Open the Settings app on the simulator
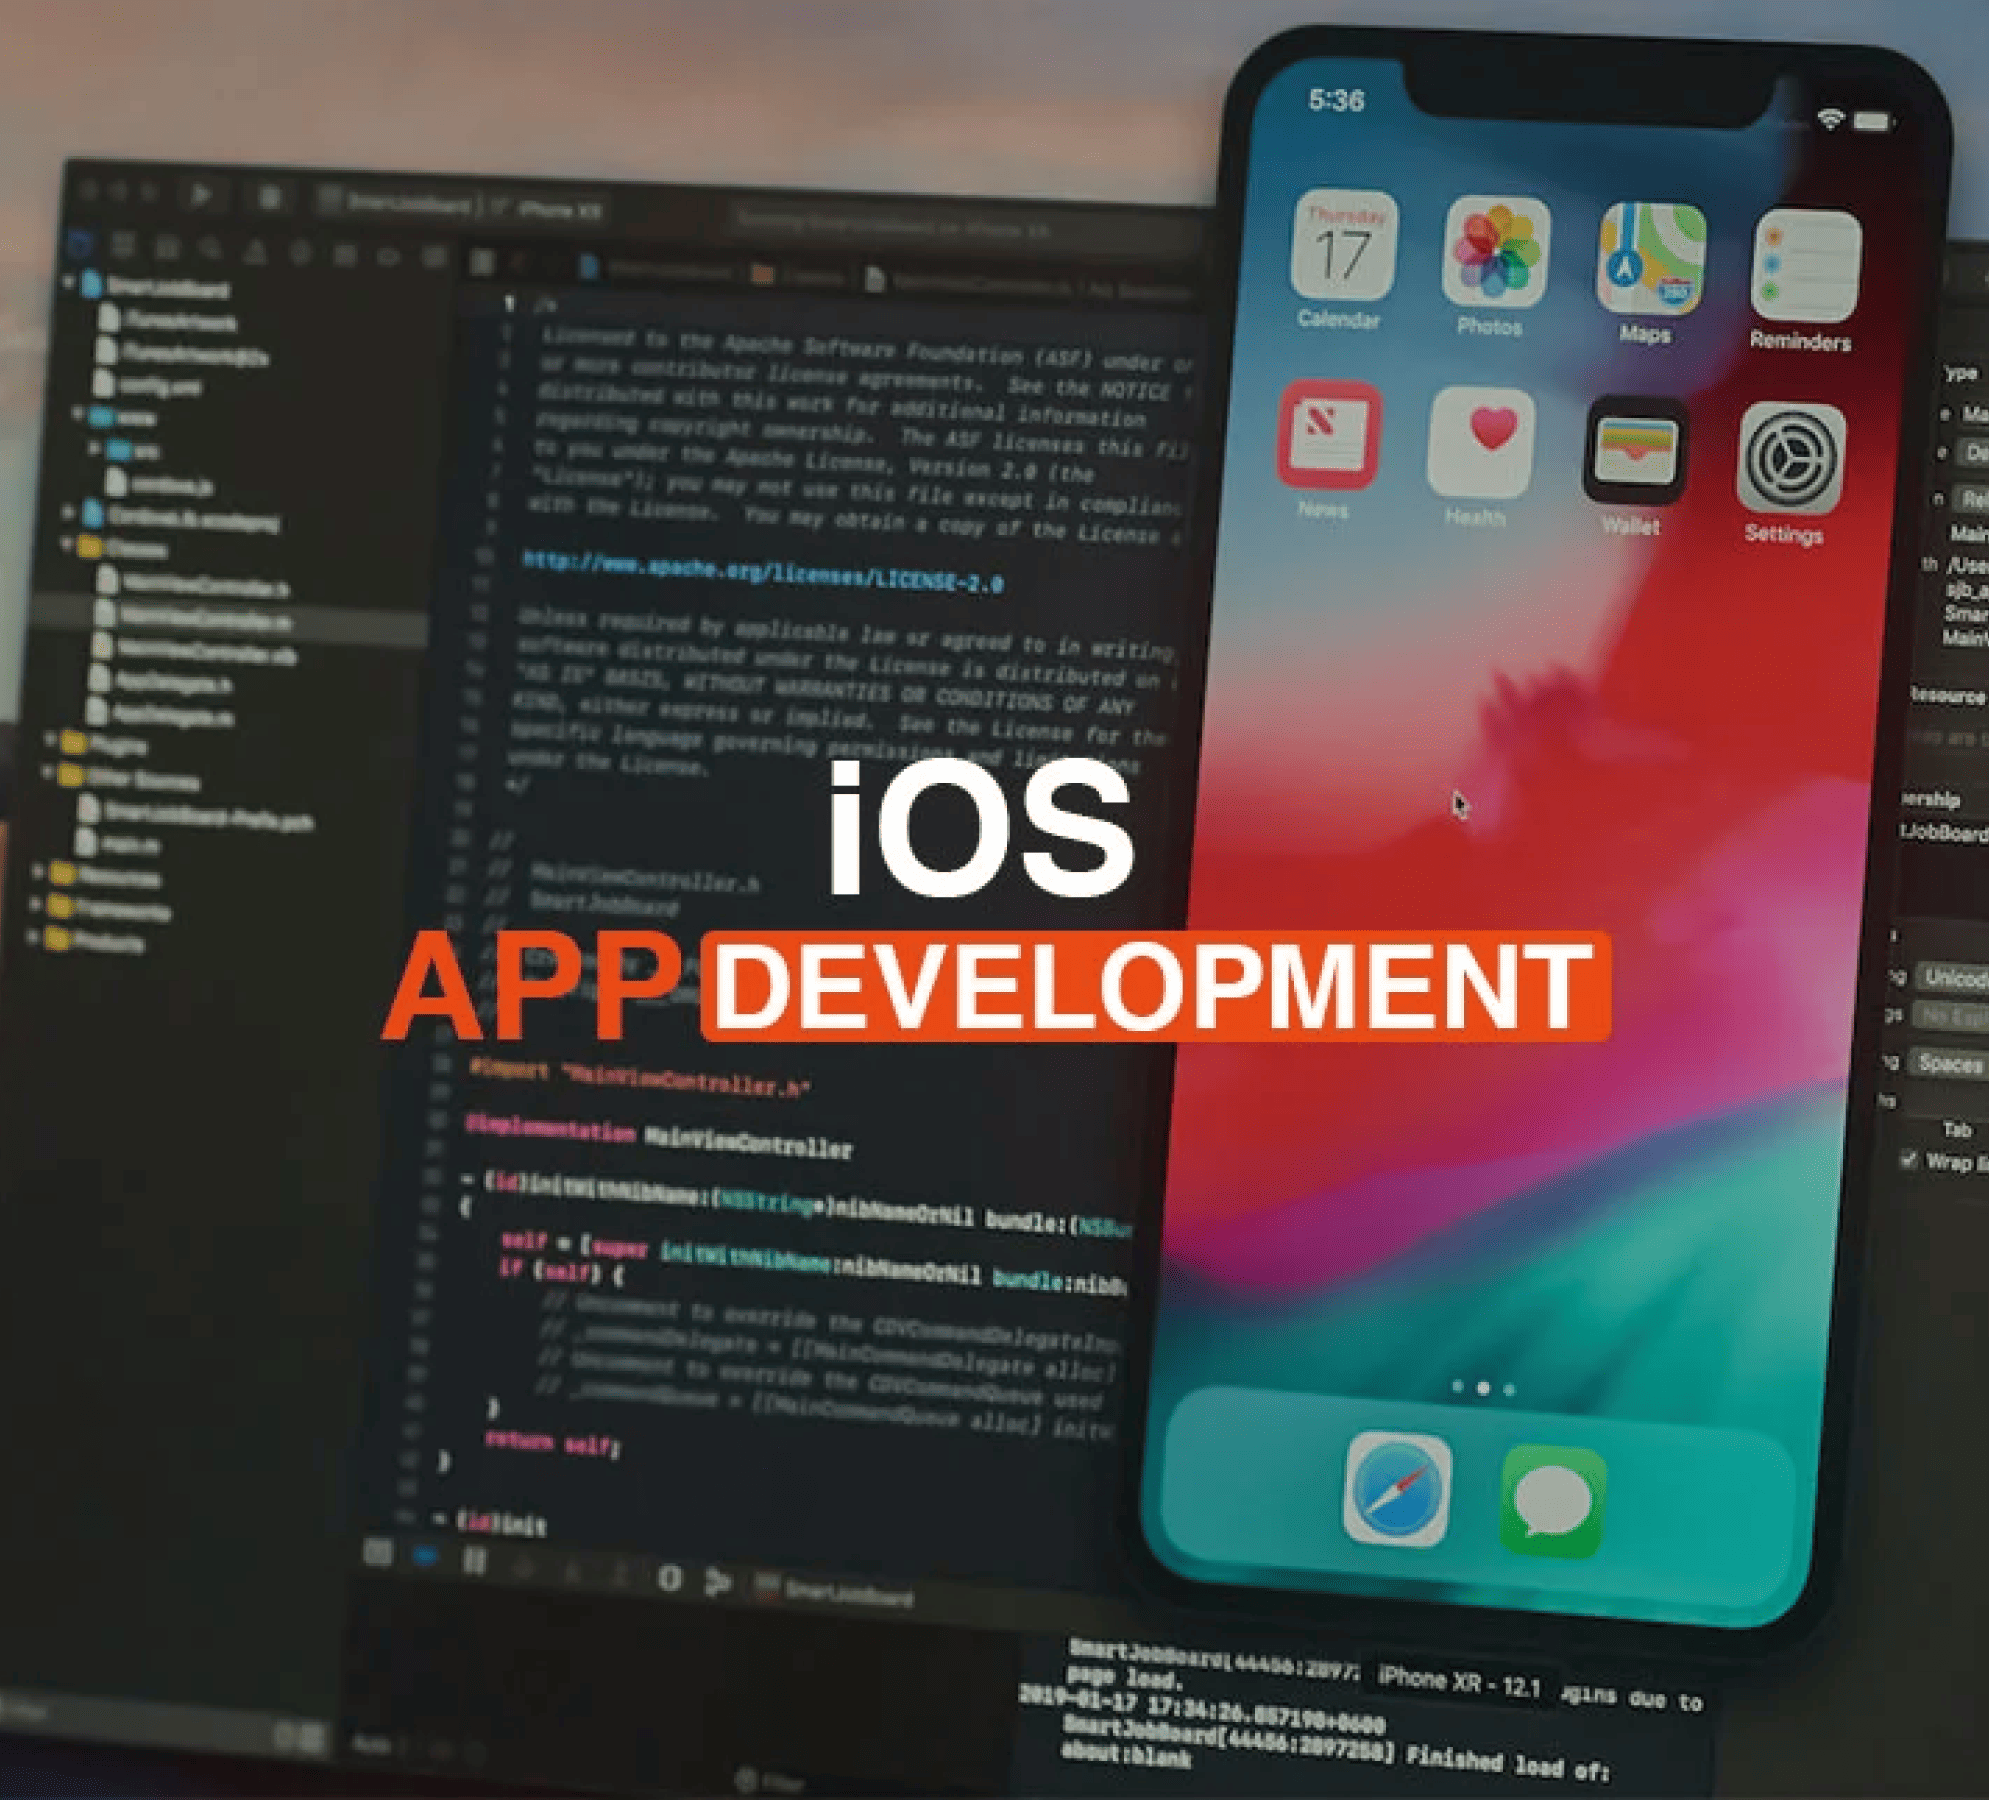Viewport: 1989px width, 1800px height. coord(1790,459)
